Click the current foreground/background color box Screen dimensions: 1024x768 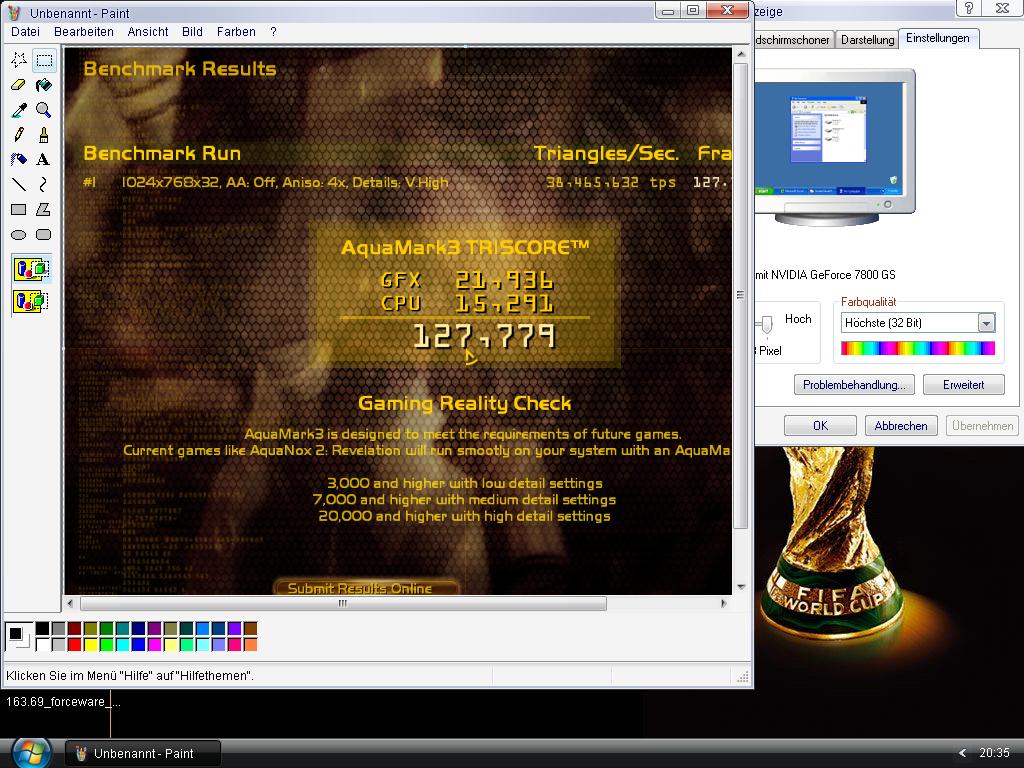tap(18, 636)
